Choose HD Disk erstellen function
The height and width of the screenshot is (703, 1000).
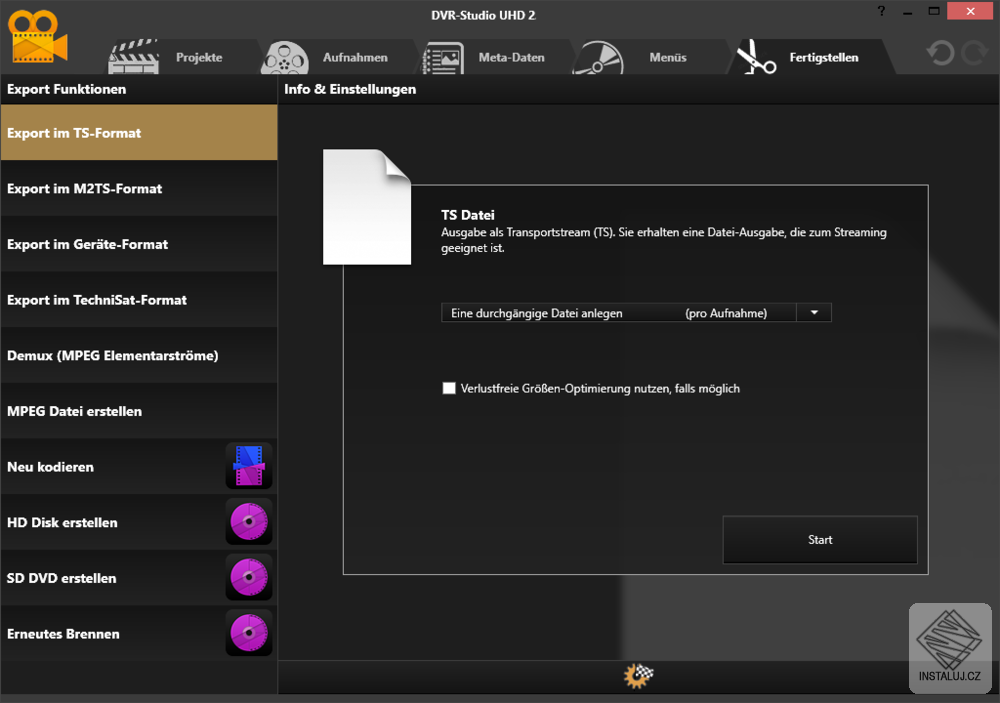click(x=139, y=522)
